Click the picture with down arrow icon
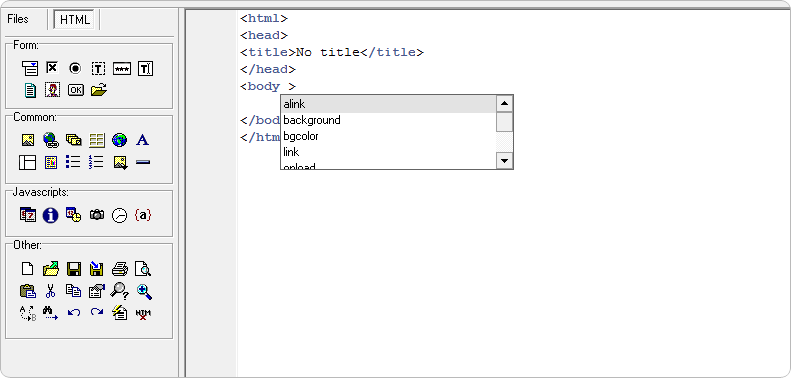Screen dimensions: 791x378 pyautogui.click(x=120, y=162)
